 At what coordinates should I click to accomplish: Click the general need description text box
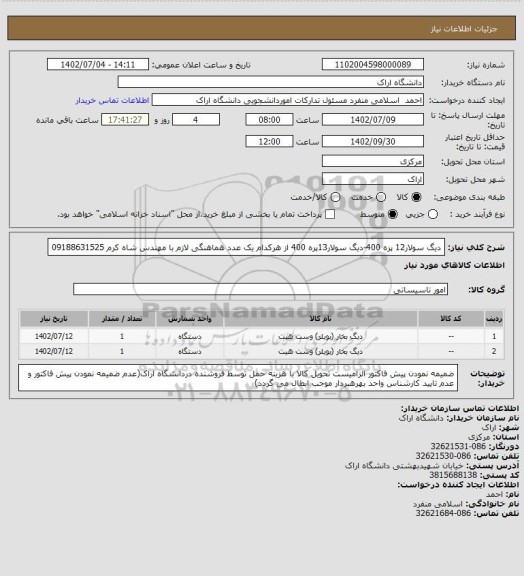pyautogui.click(x=246, y=247)
